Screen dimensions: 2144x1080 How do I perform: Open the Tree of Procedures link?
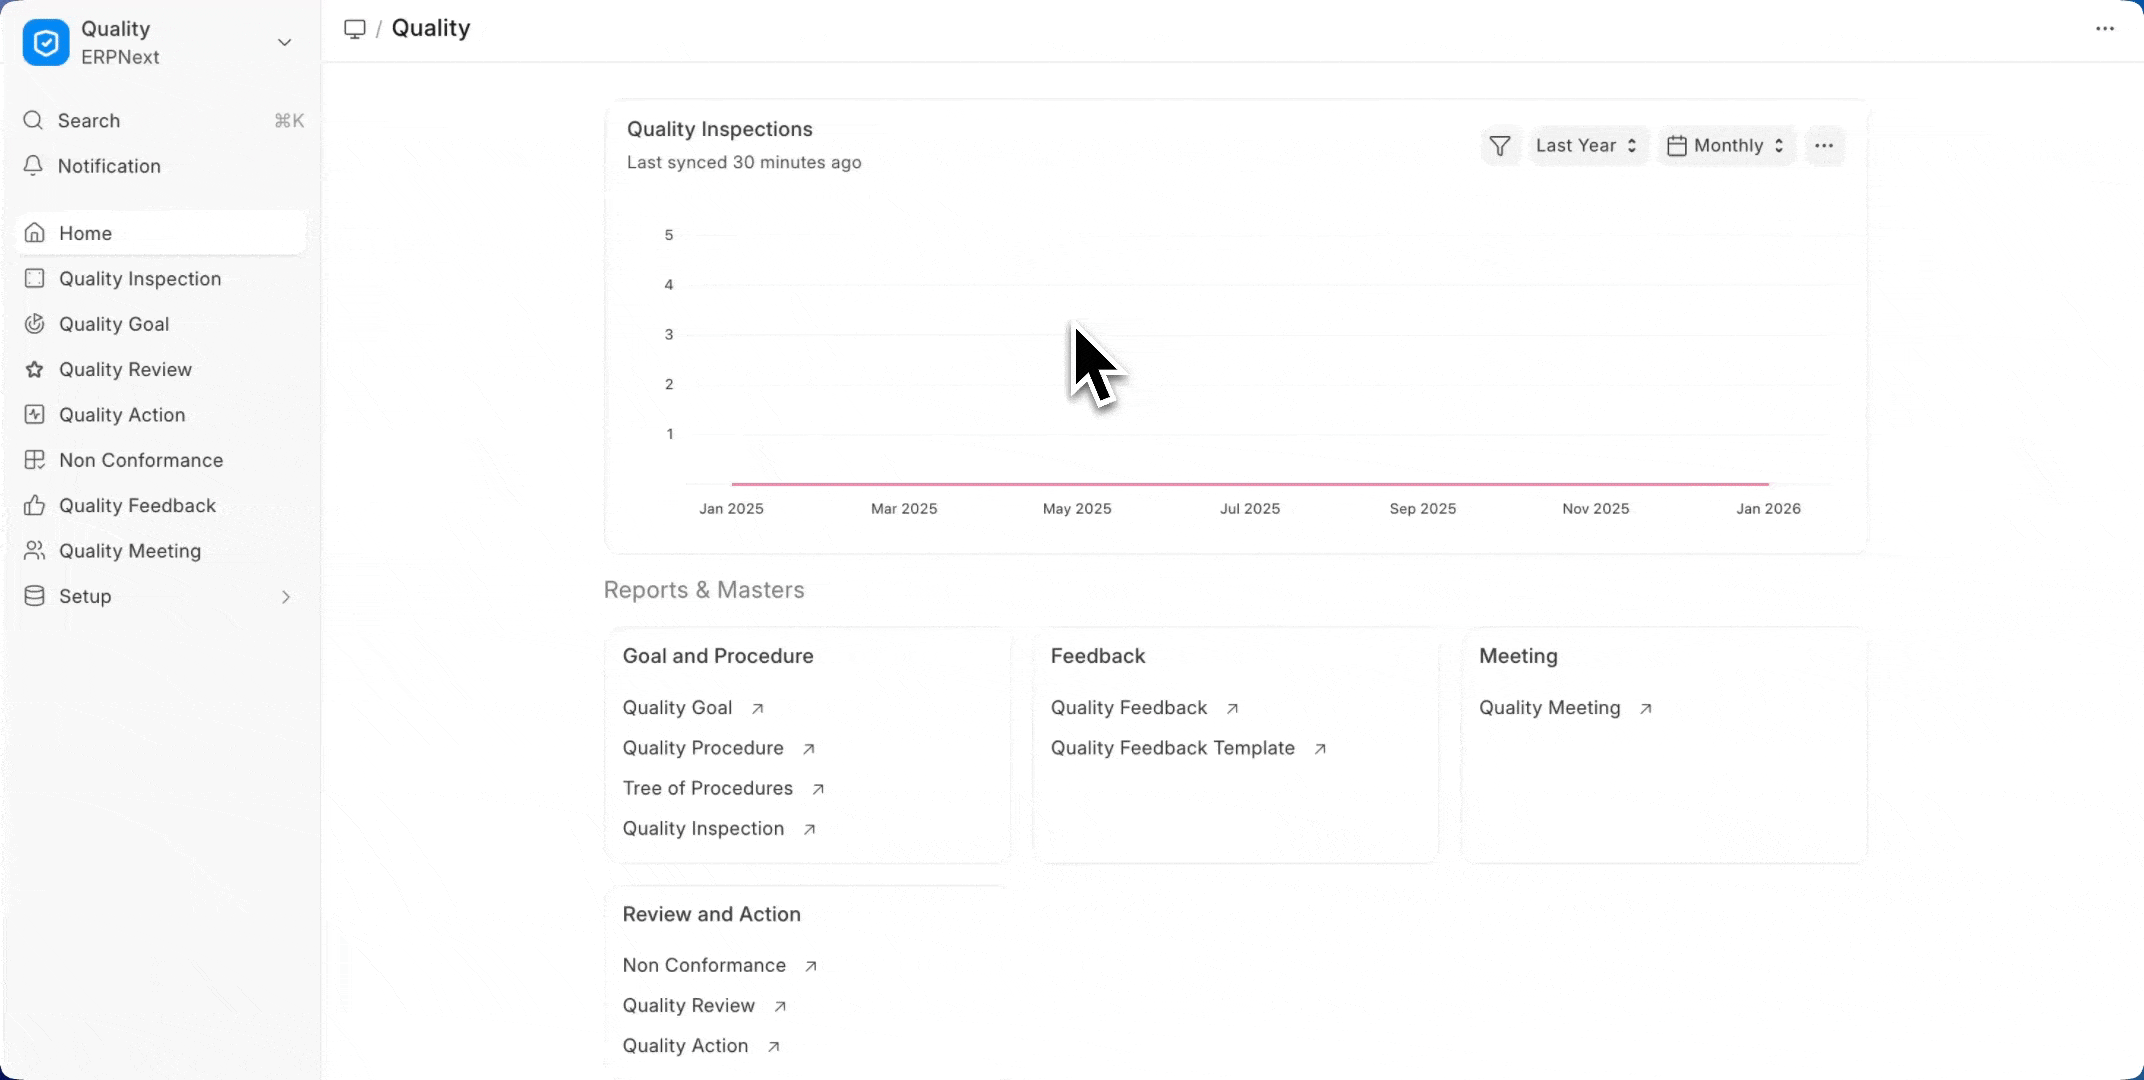click(708, 789)
